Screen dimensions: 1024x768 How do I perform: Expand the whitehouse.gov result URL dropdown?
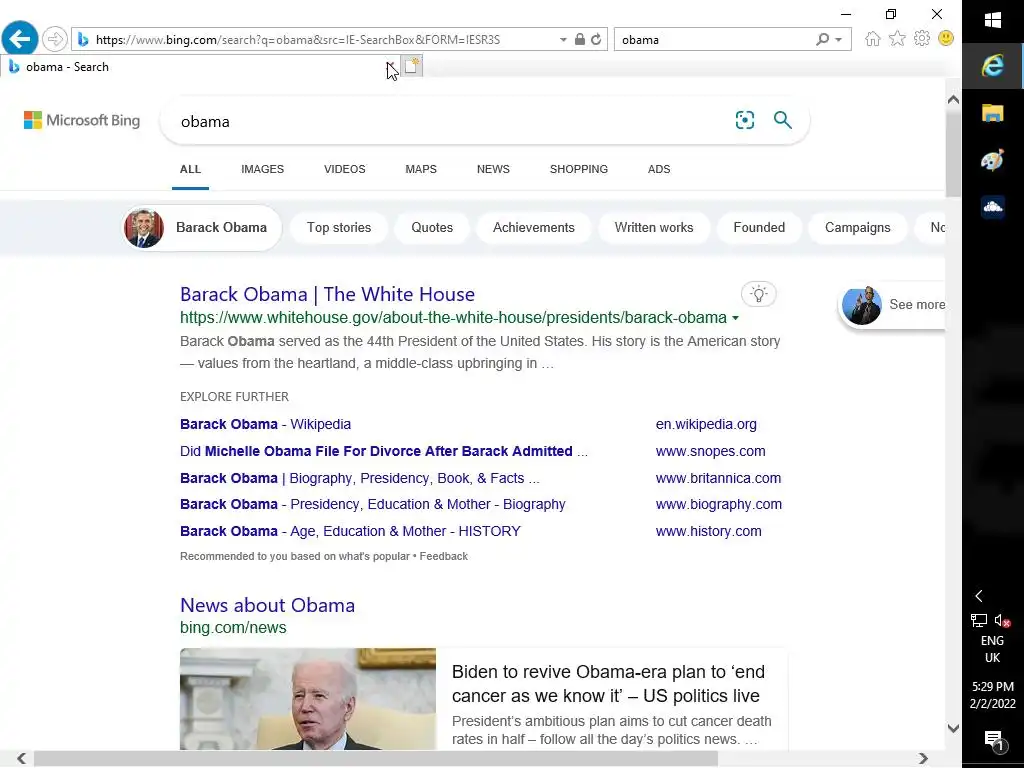pos(735,318)
